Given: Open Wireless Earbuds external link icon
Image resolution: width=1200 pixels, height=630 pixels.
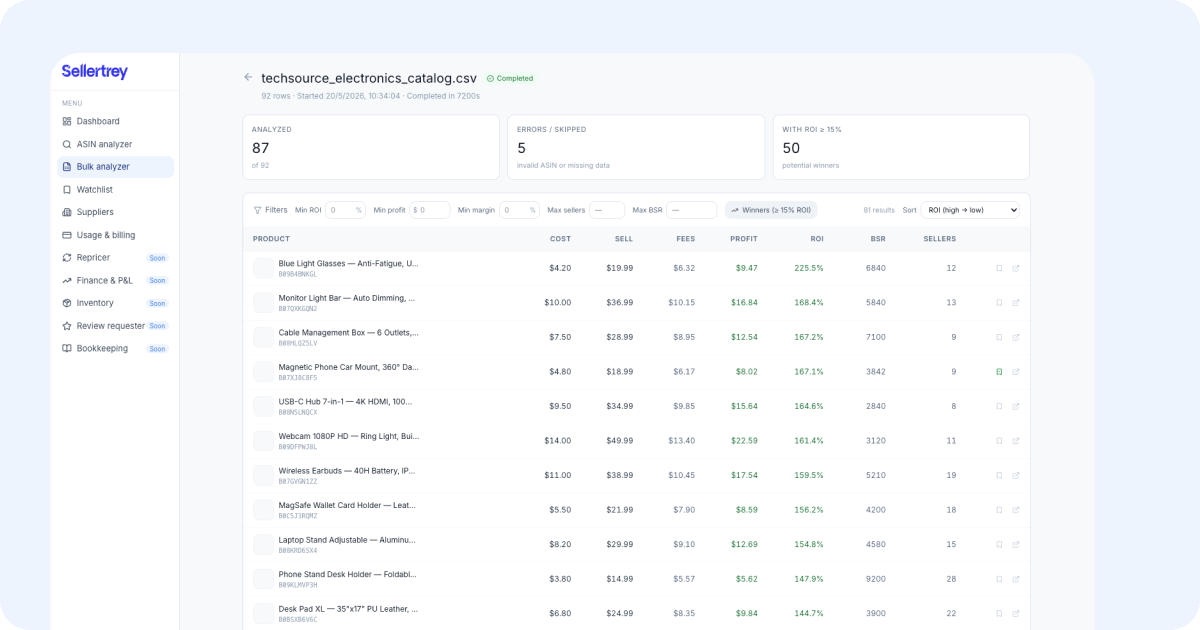Looking at the screenshot, I should (x=1016, y=475).
